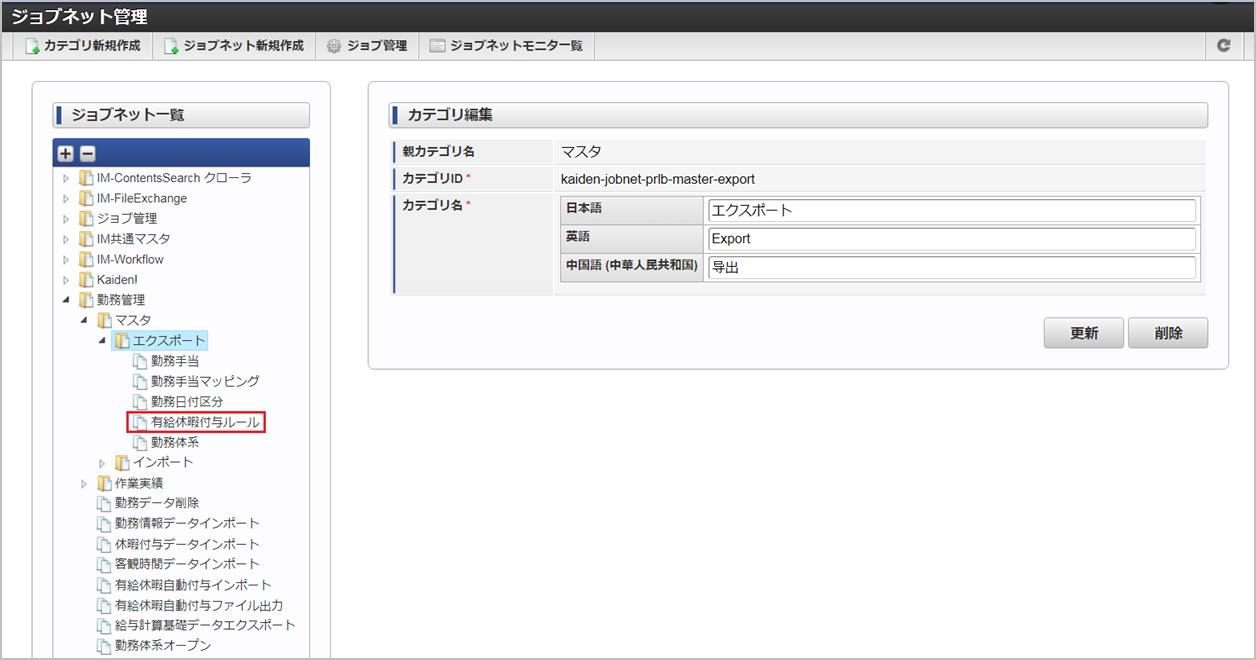Click the 勤務手当 job document icon
This screenshot has height=660, width=1256.
pyautogui.click(x=140, y=361)
